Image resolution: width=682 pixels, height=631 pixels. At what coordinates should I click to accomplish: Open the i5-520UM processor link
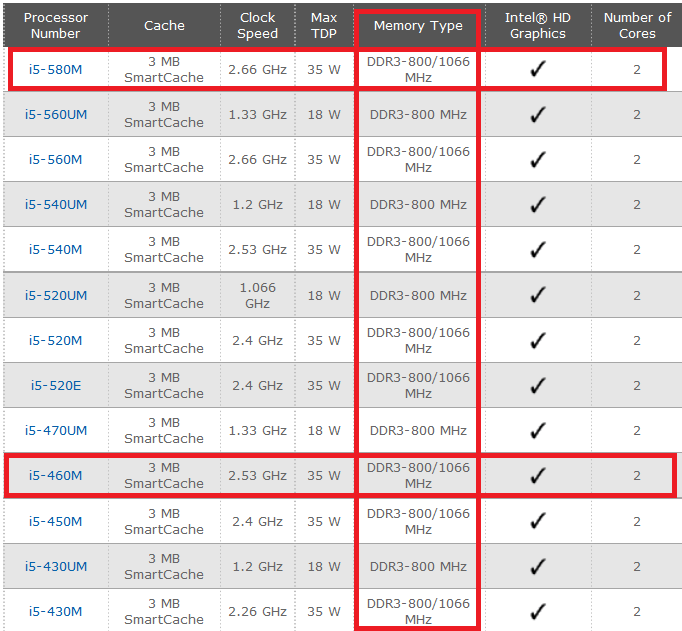tap(56, 296)
